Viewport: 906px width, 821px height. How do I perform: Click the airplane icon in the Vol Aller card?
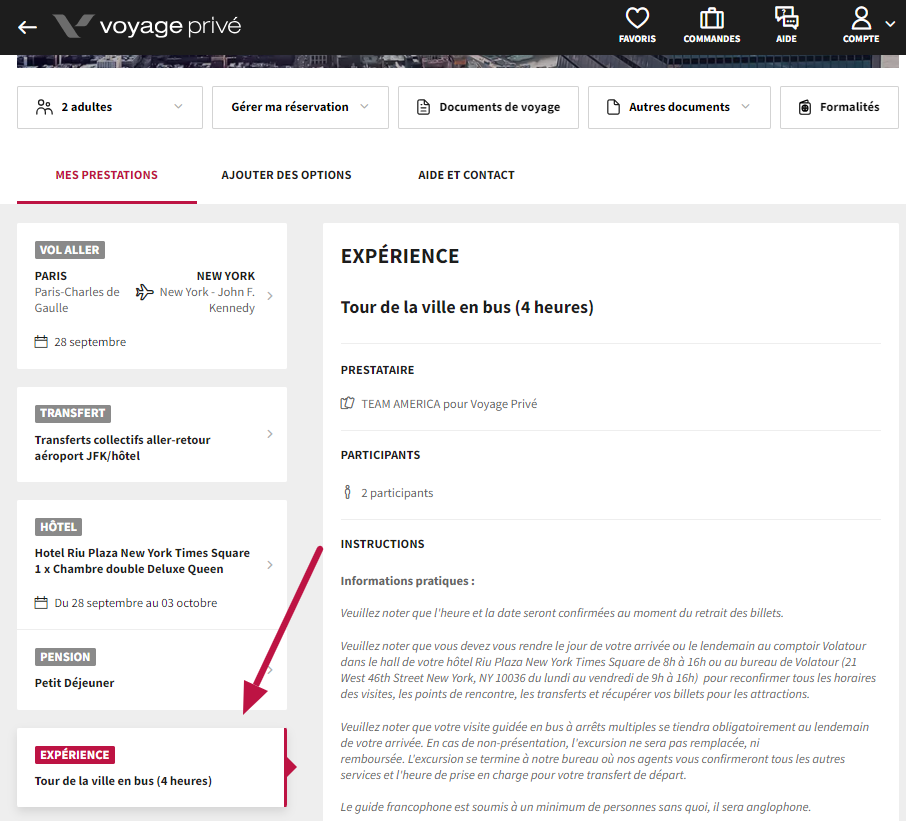coord(144,292)
